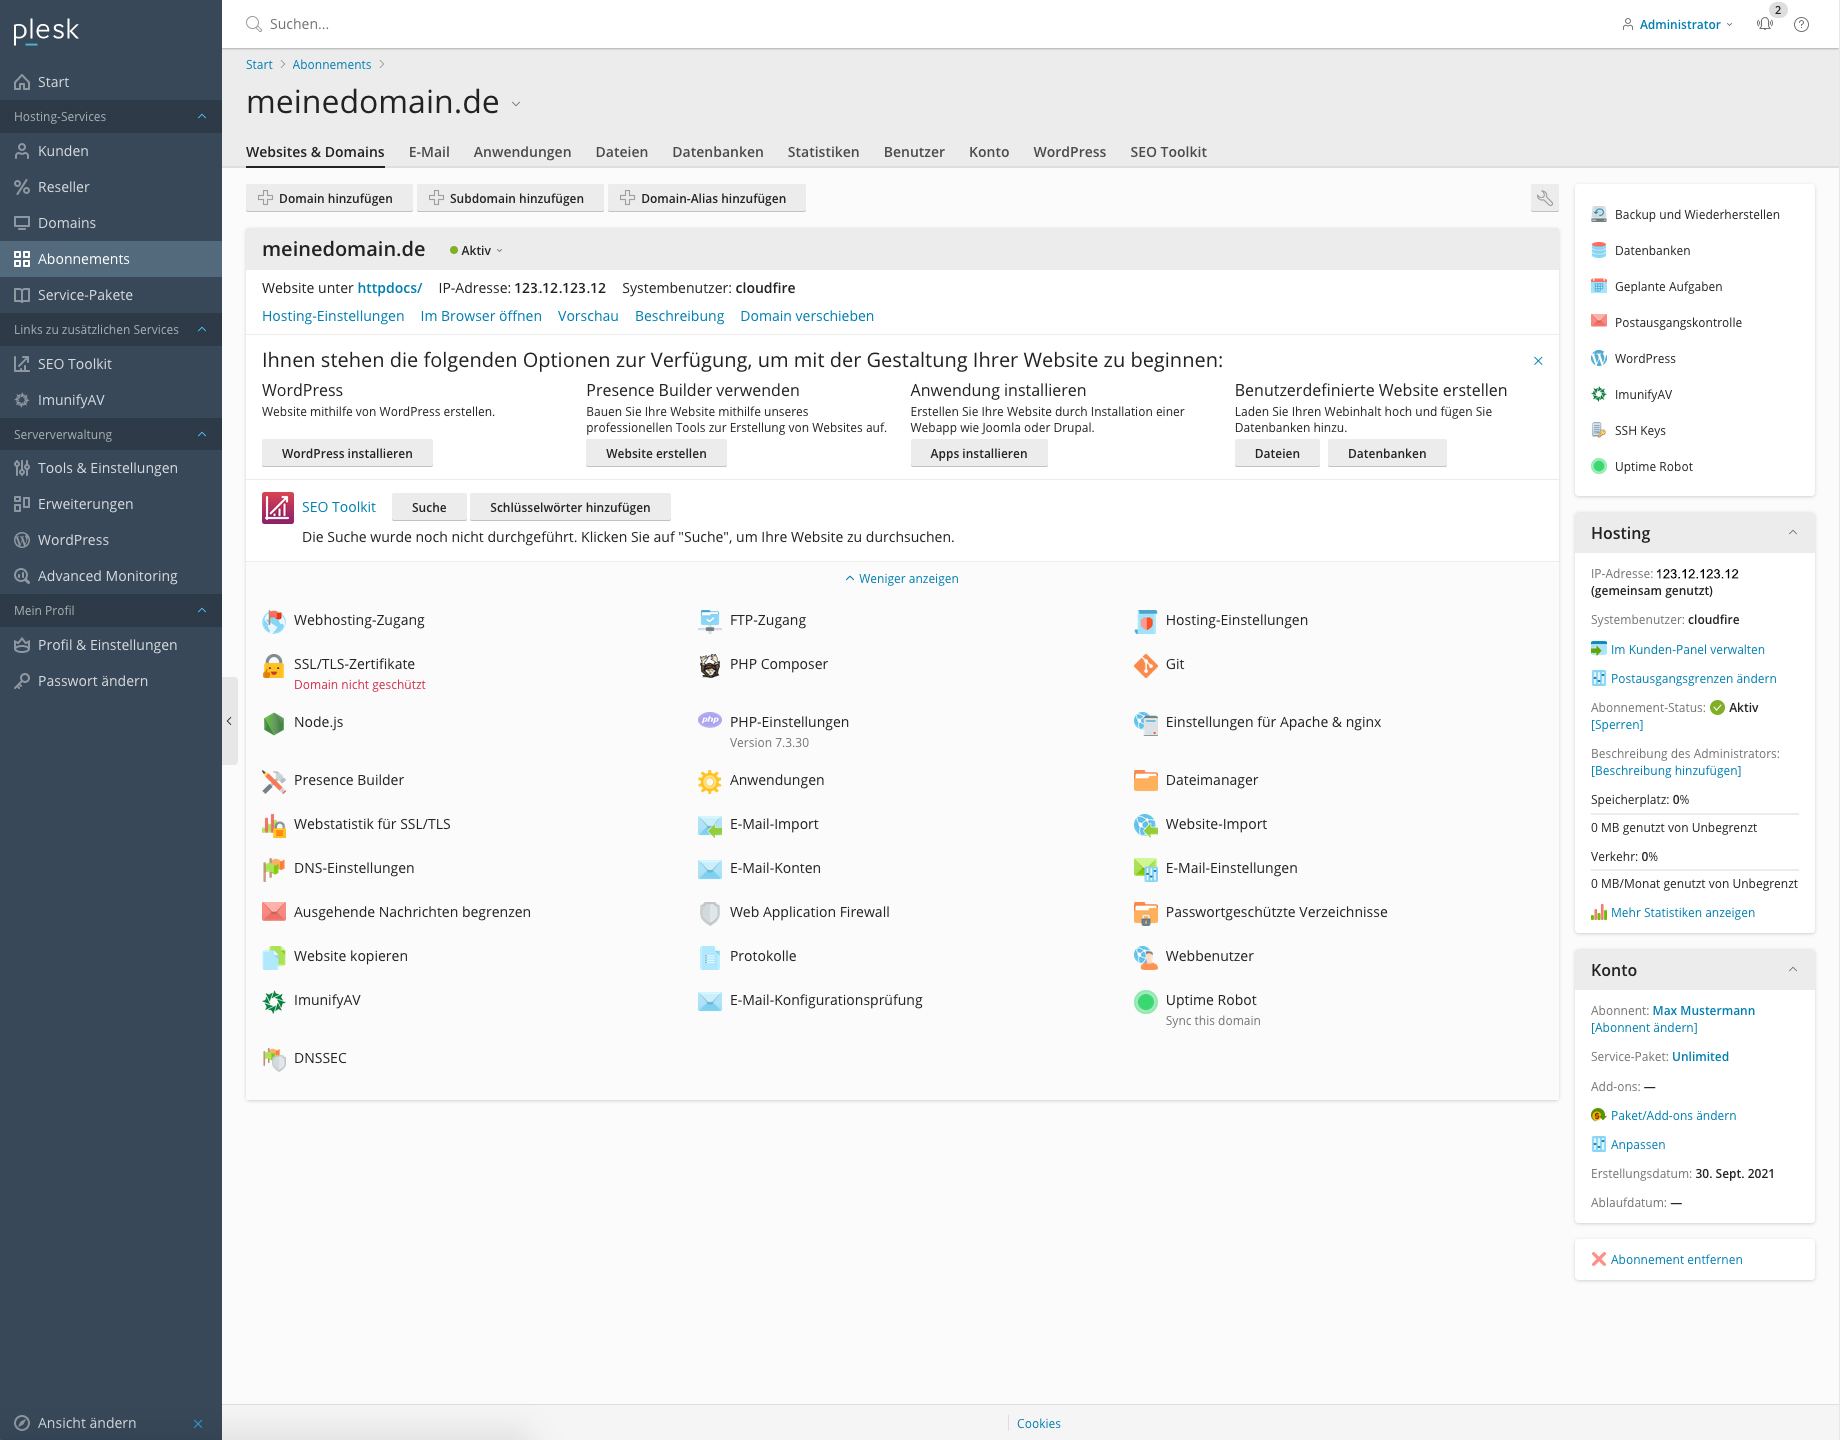Open PHP-Einstellungen php icon

pos(710,720)
